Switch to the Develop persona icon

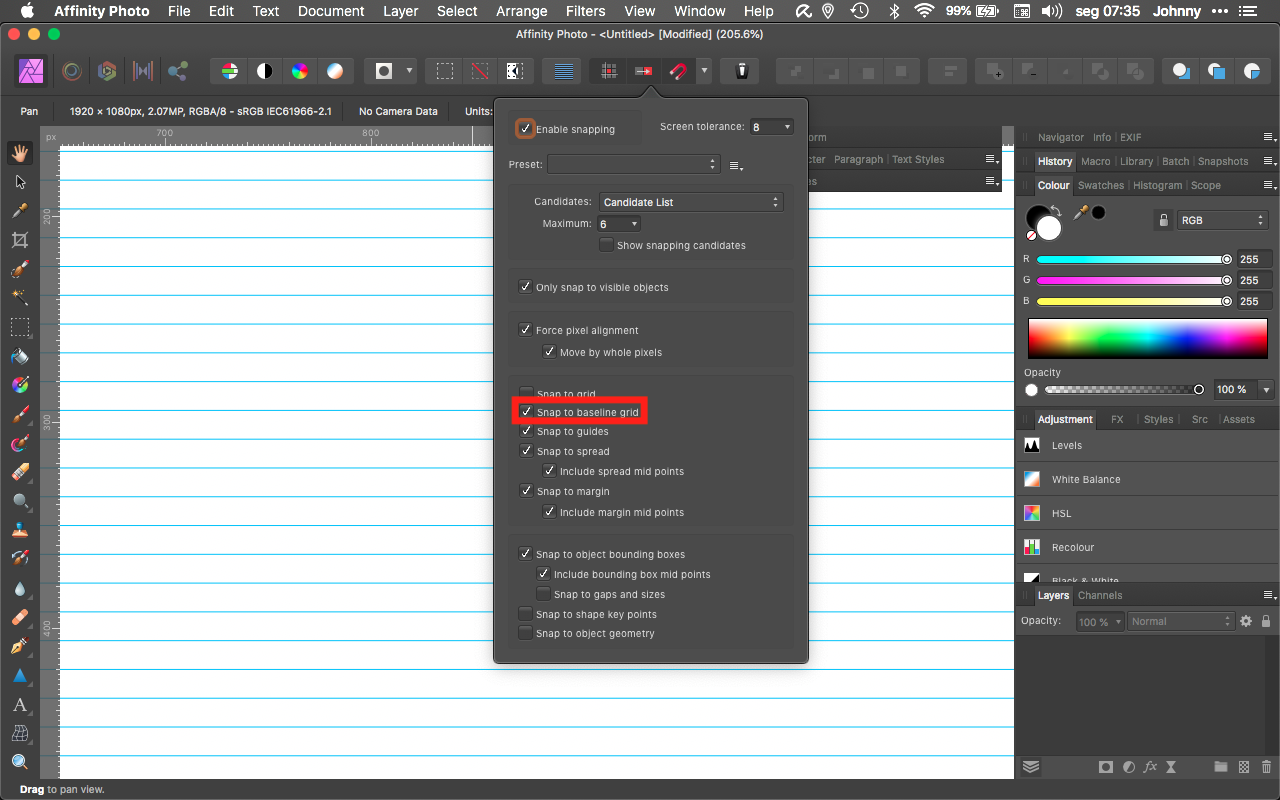(x=107, y=71)
